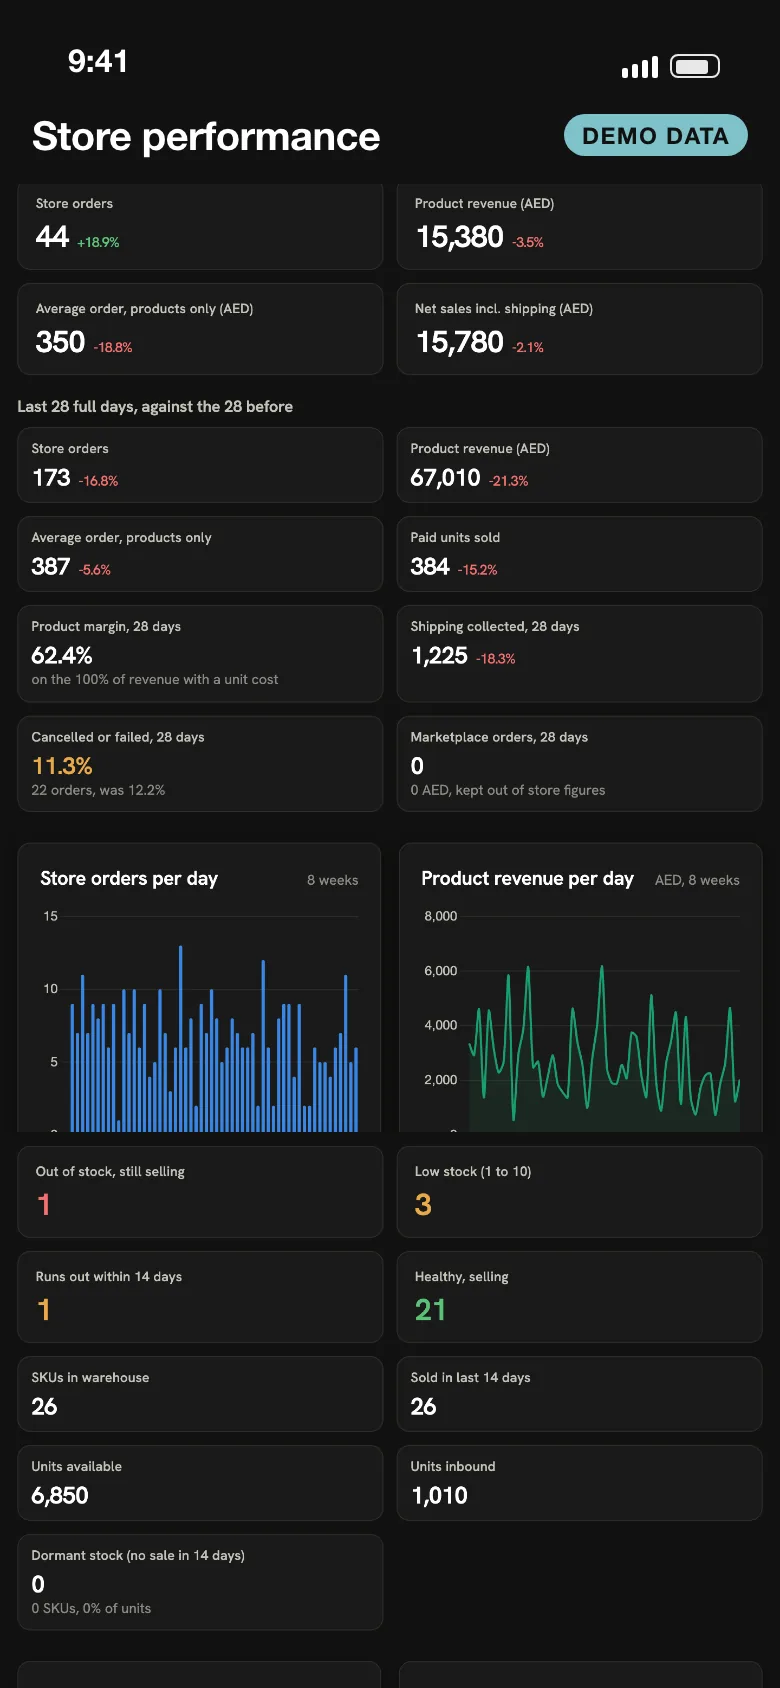Open Runs out within 14 days card
This screenshot has height=1688, width=780.
tap(200, 1297)
